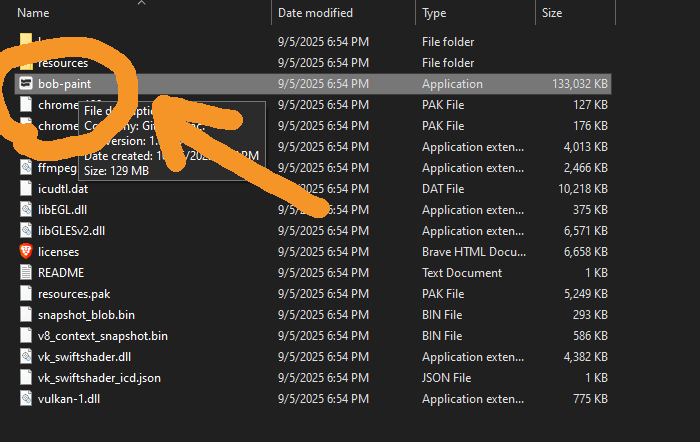Click the 6,658 KB size cell

click(x=585, y=252)
